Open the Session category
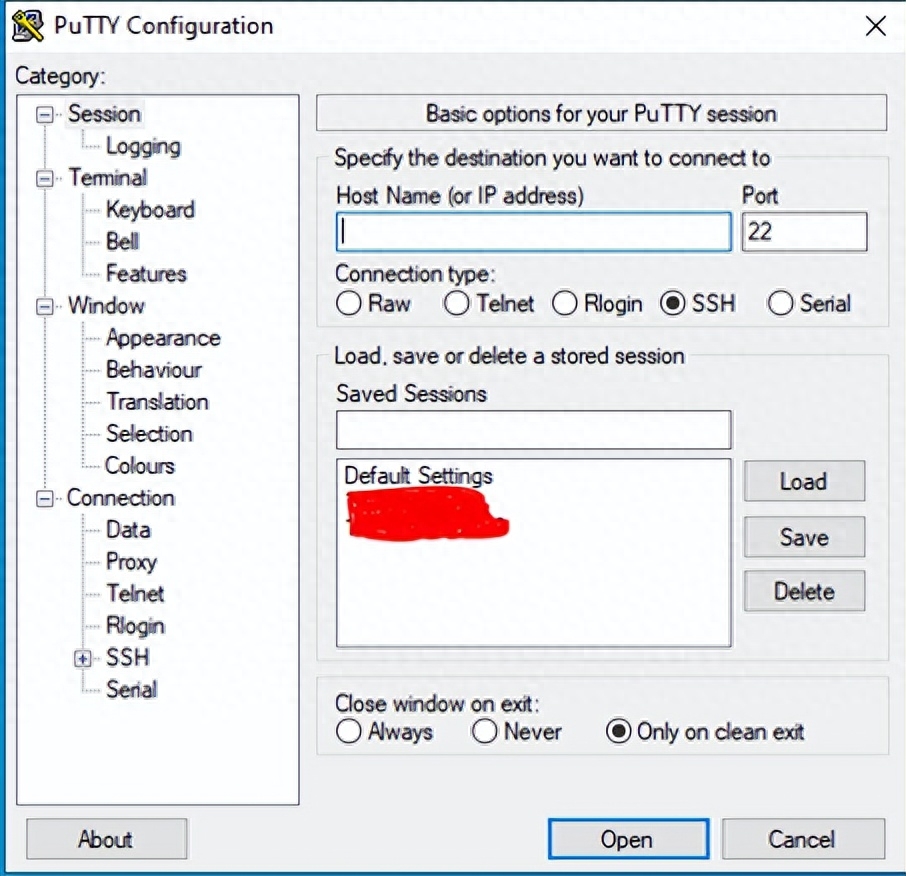The image size is (906, 876). click(x=104, y=114)
